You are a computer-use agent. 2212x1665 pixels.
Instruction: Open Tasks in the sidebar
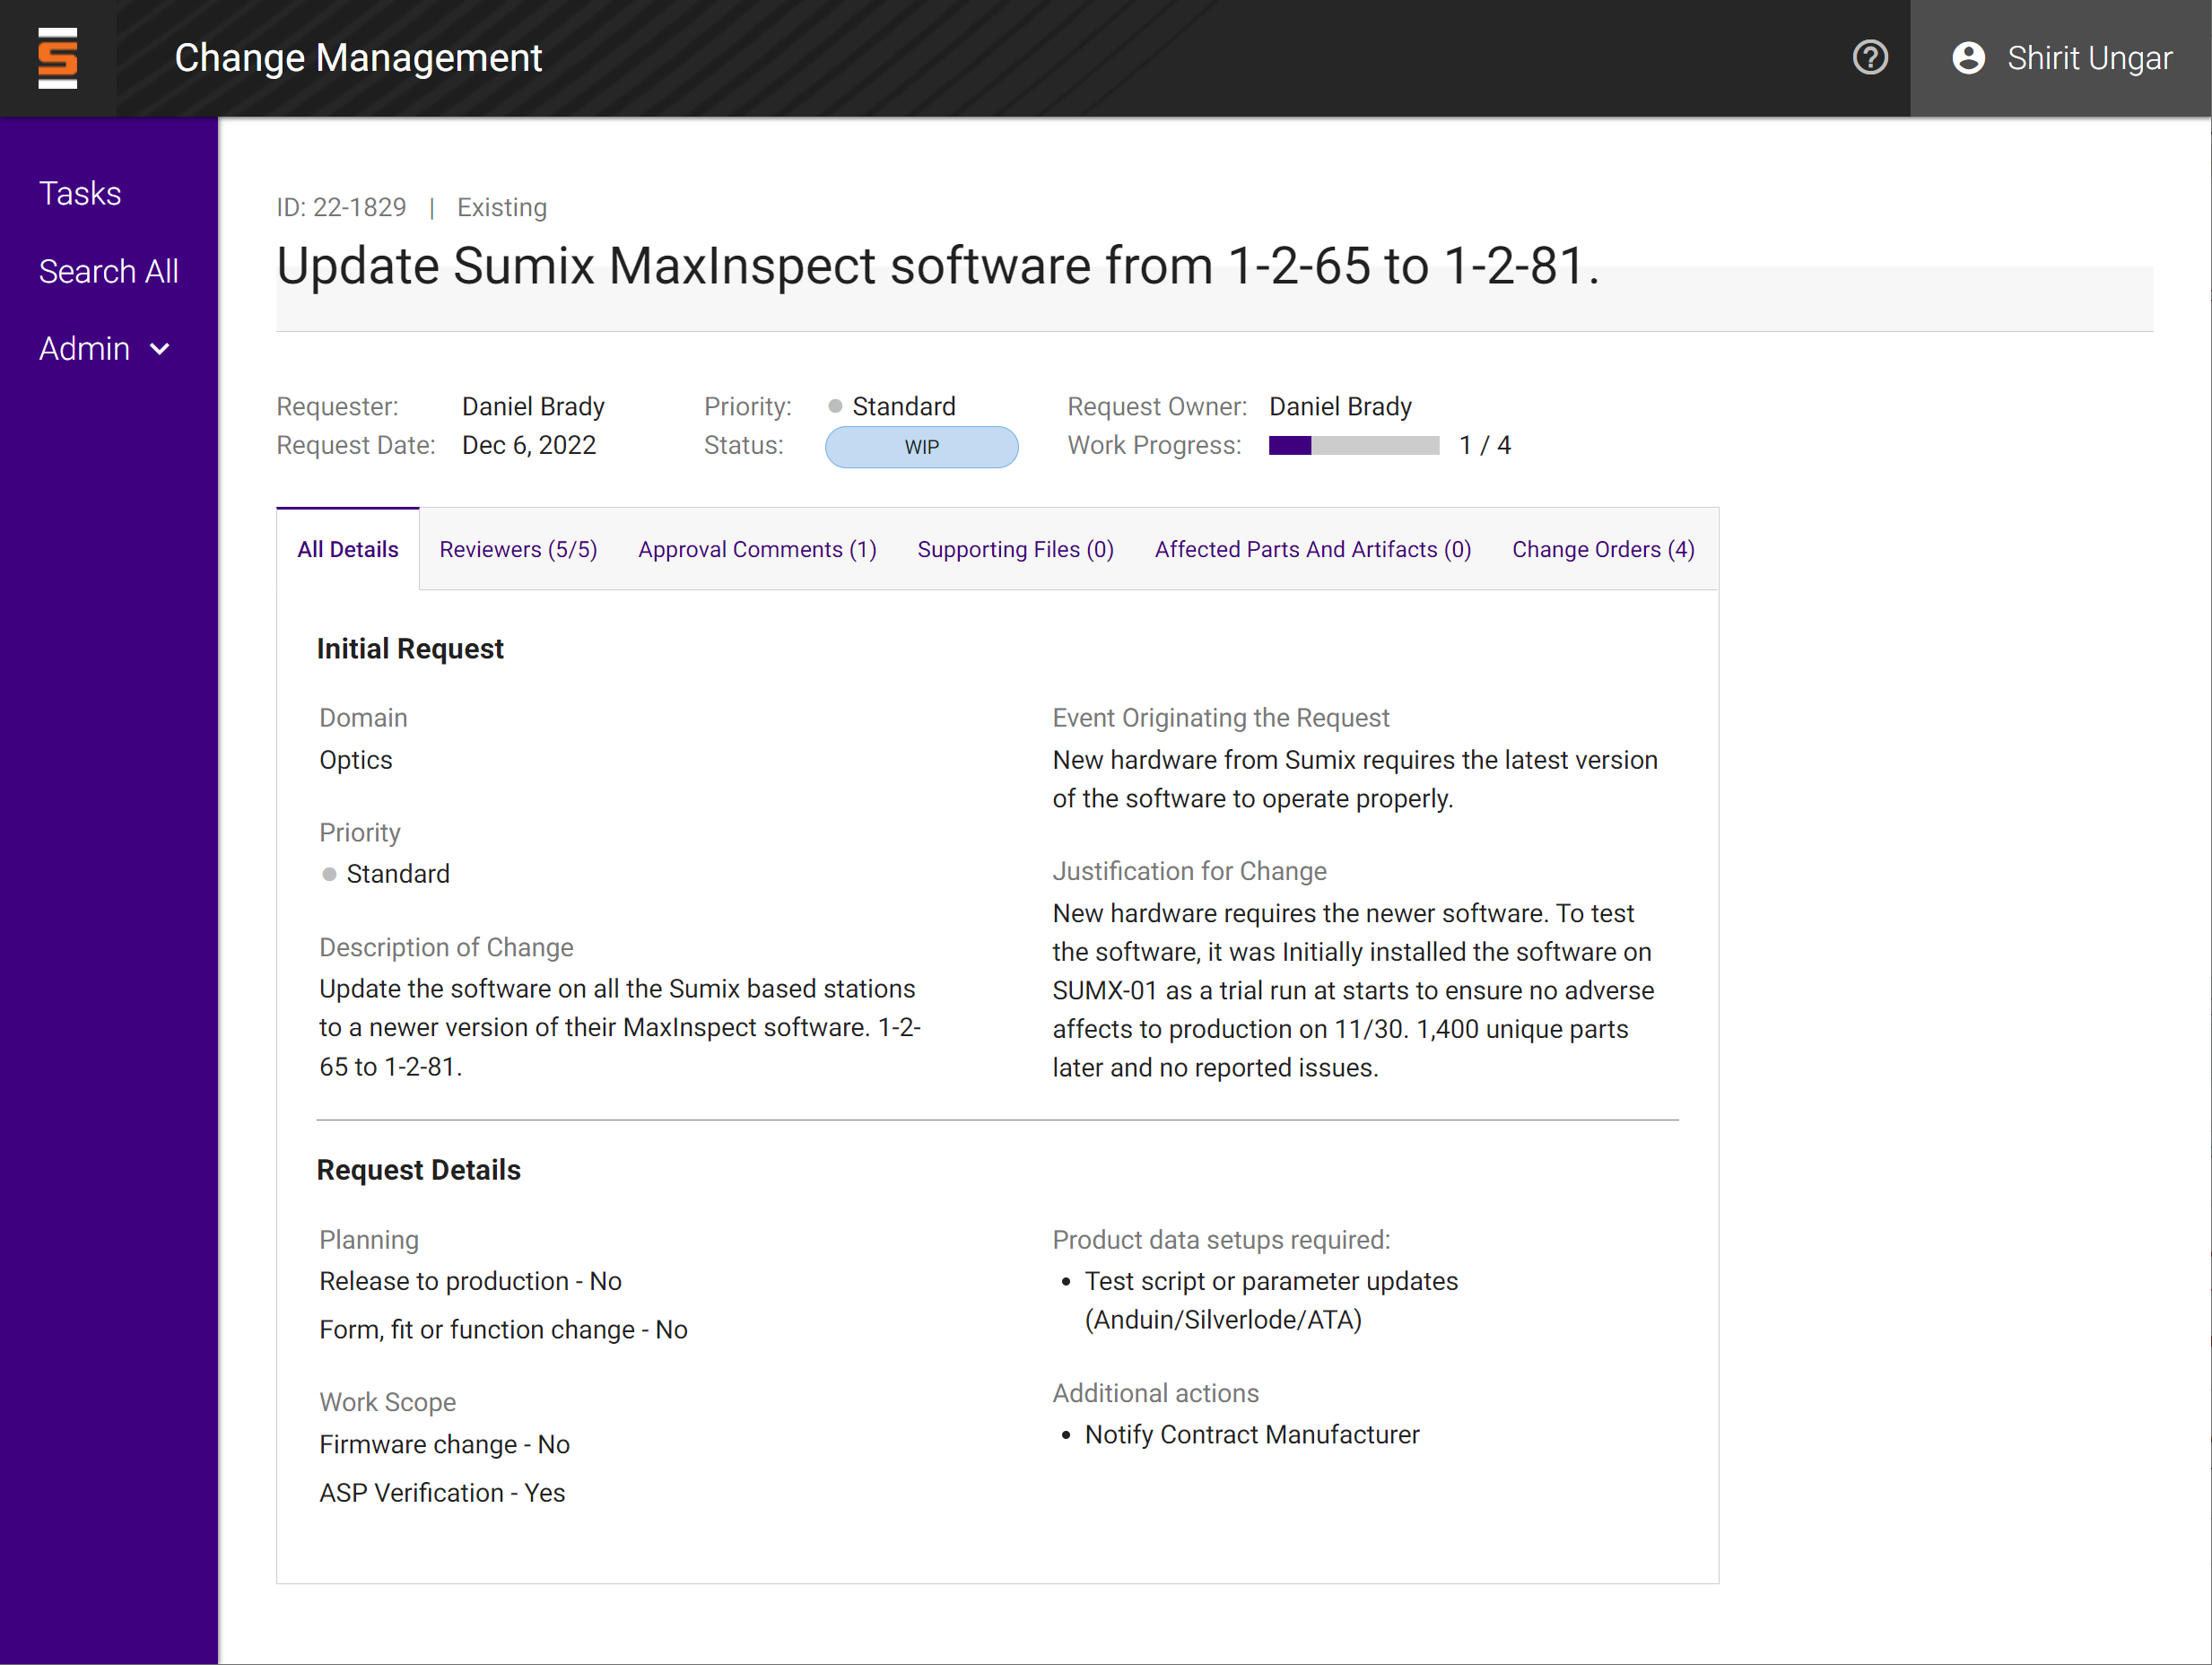(80, 193)
